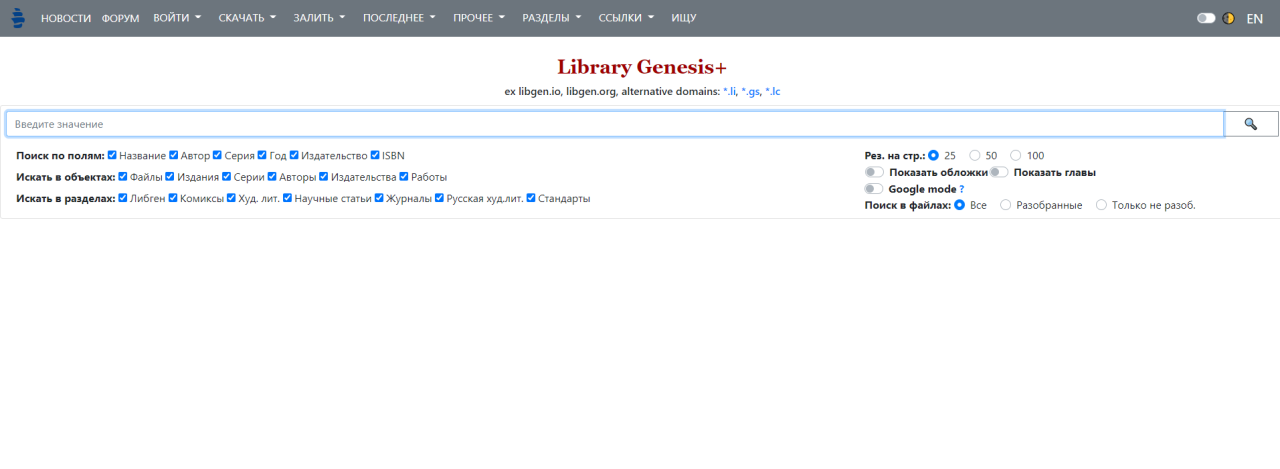
Task: Uncheck the Русская худ.лит. section checkbox
Action: [x=440, y=198]
